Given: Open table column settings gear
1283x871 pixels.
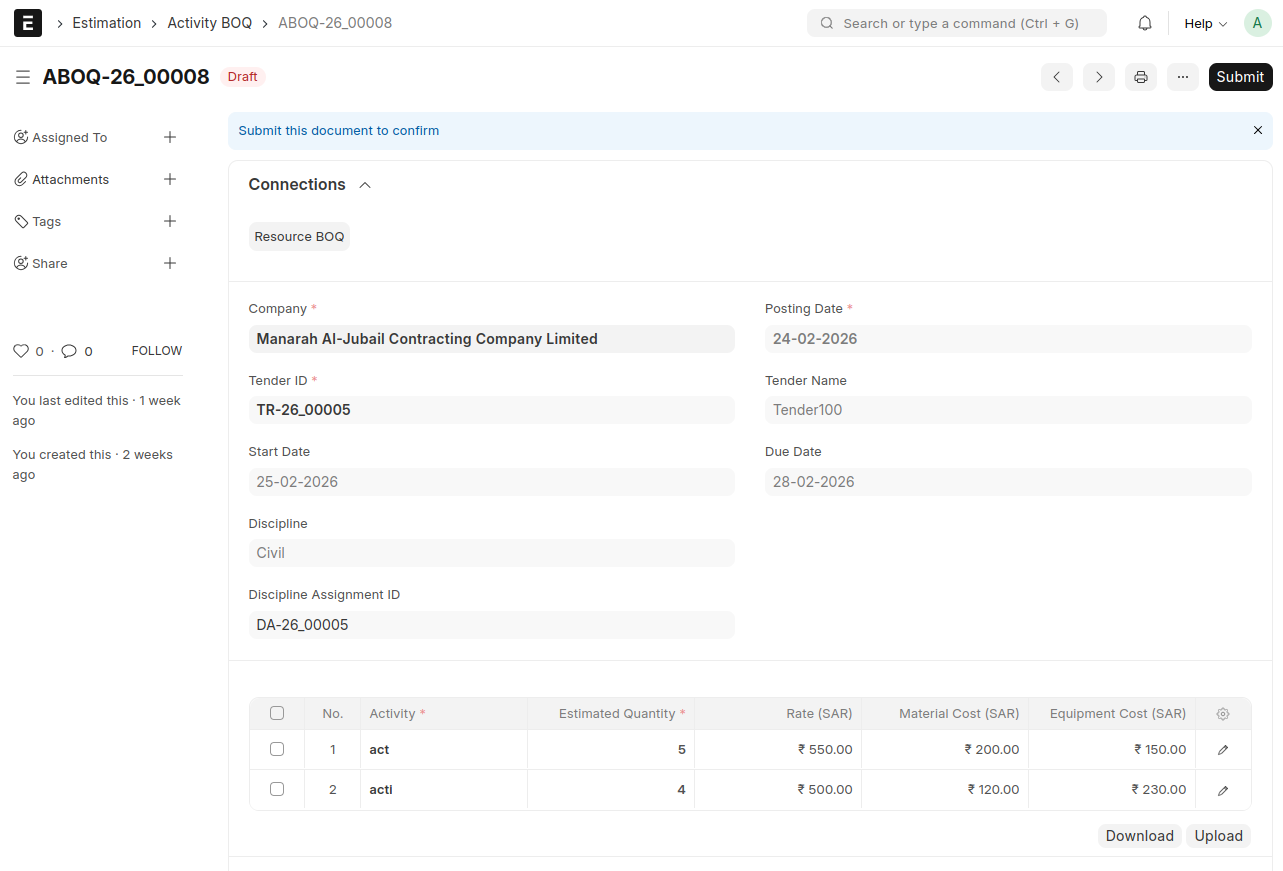Looking at the screenshot, I should 1223,714.
